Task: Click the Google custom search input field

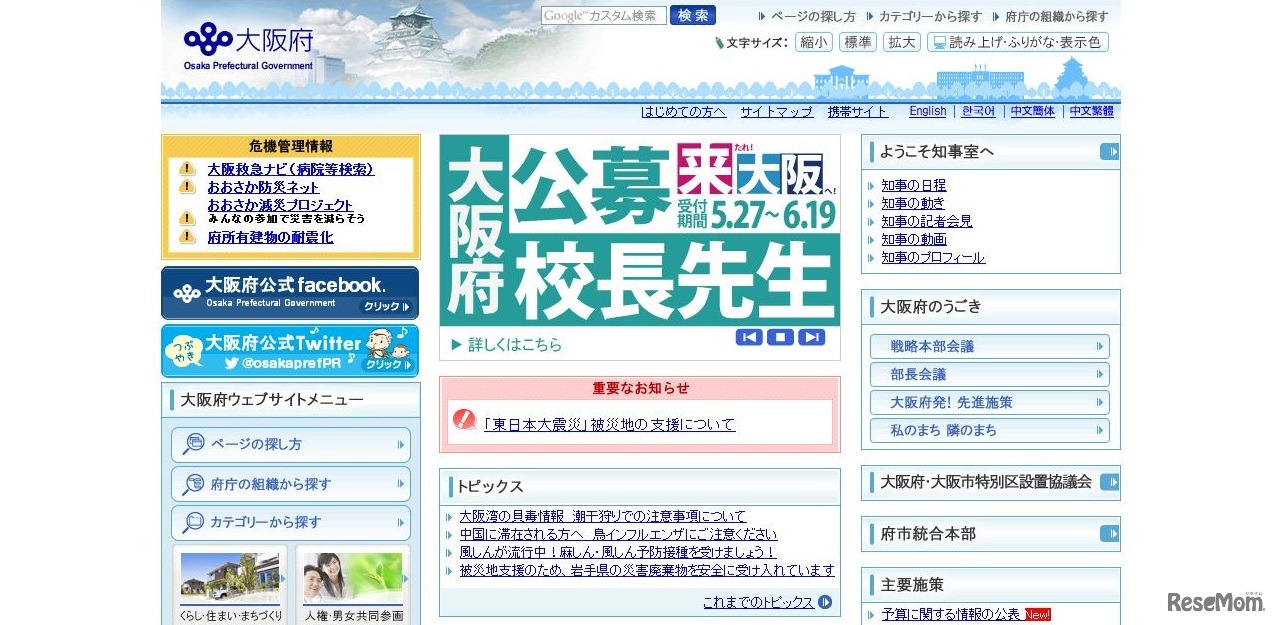Action: pyautogui.click(x=604, y=16)
